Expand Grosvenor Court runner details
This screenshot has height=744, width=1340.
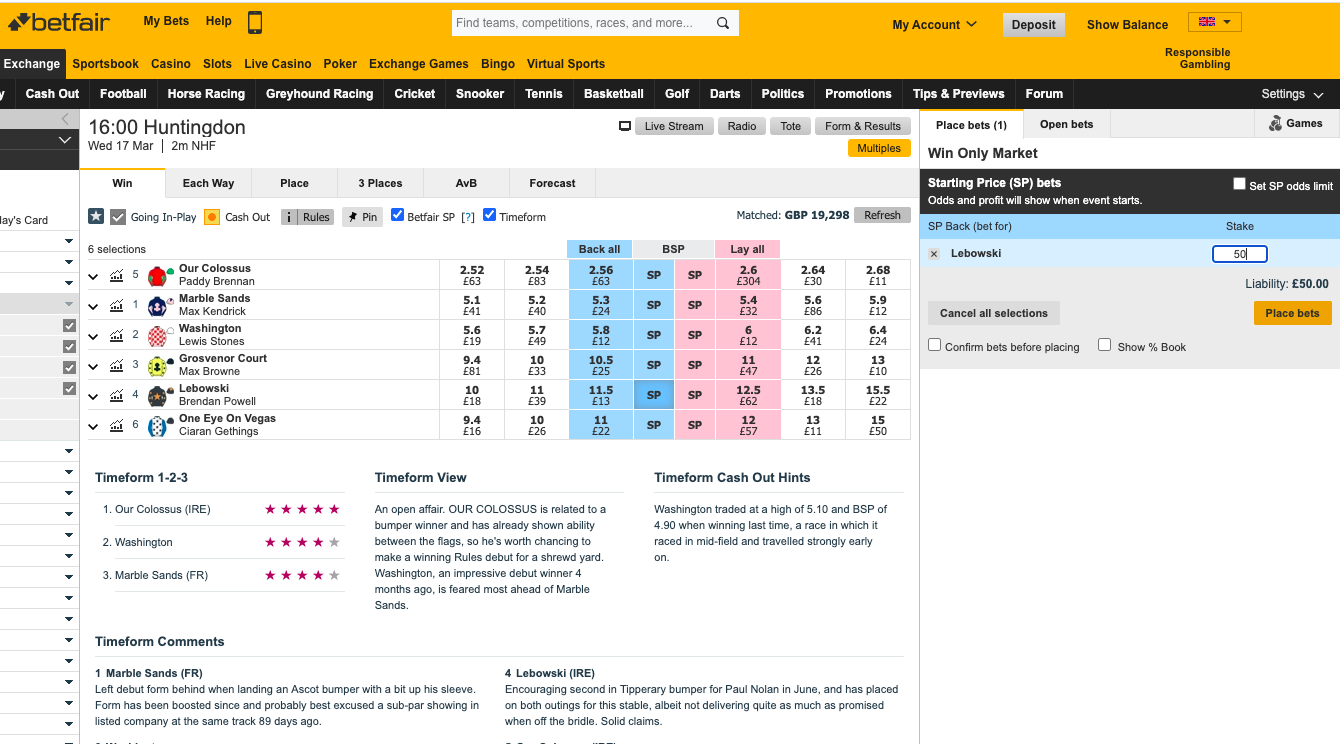[x=94, y=366]
